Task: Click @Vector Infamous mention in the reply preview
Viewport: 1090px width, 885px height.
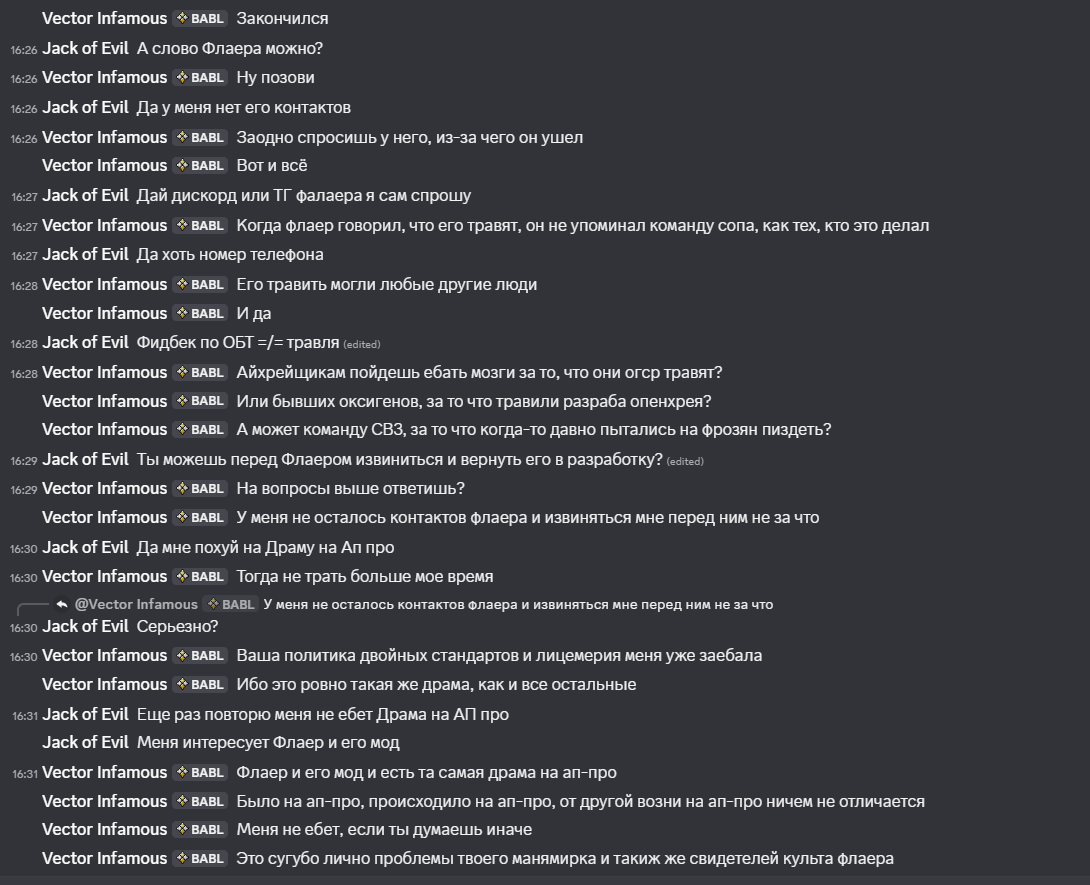Action: coord(136,604)
